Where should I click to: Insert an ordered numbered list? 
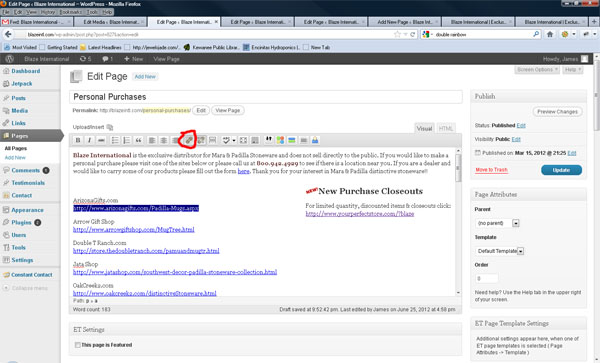pos(126,140)
